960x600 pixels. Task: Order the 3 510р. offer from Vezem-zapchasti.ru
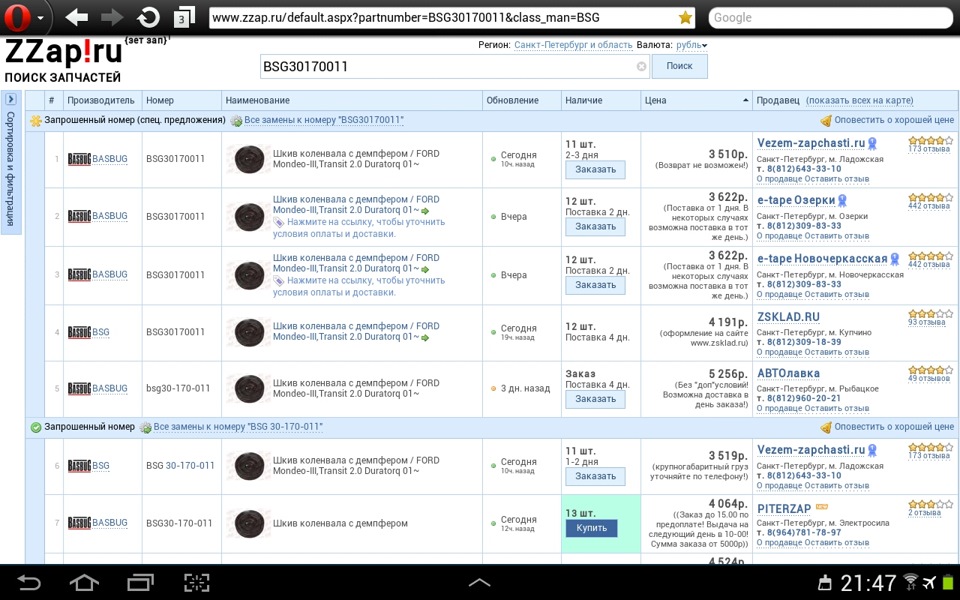pyautogui.click(x=595, y=170)
